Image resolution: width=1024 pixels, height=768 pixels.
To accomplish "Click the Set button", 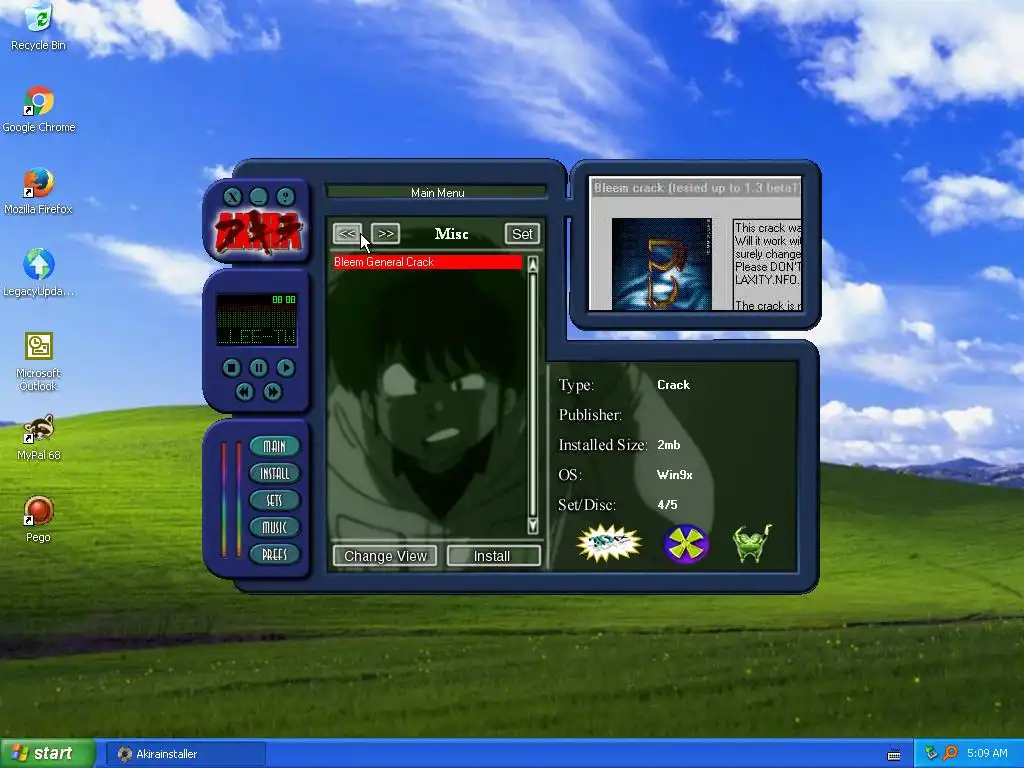I will pos(522,234).
